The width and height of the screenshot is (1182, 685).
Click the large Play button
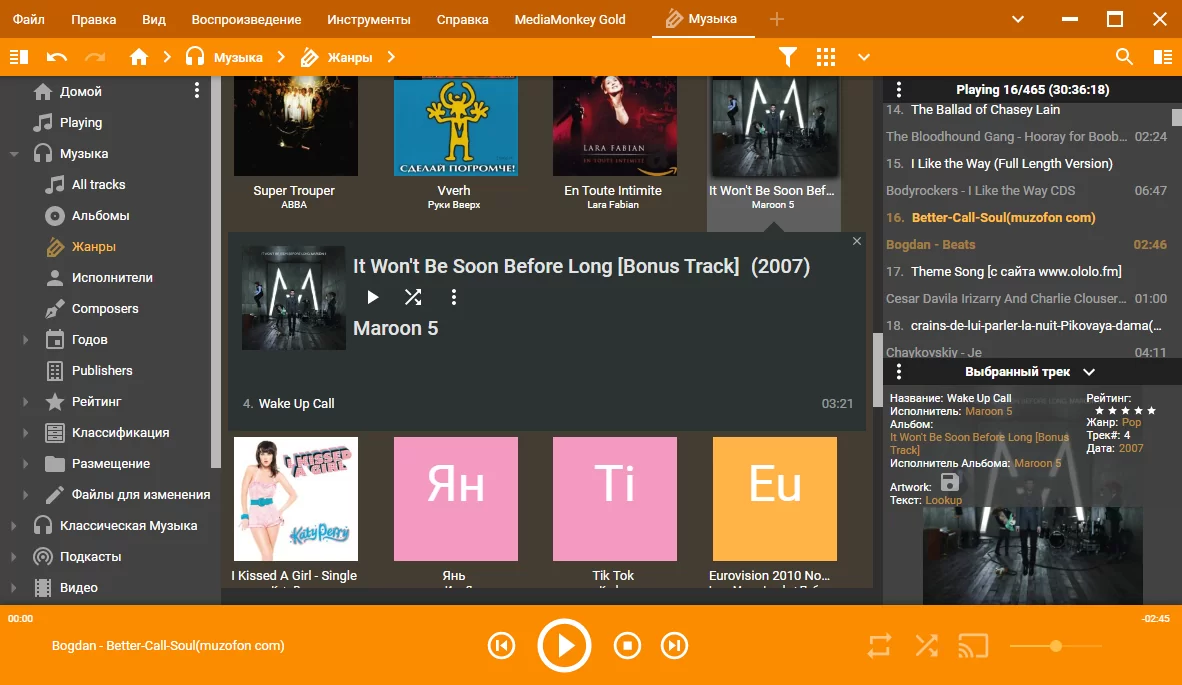(564, 646)
